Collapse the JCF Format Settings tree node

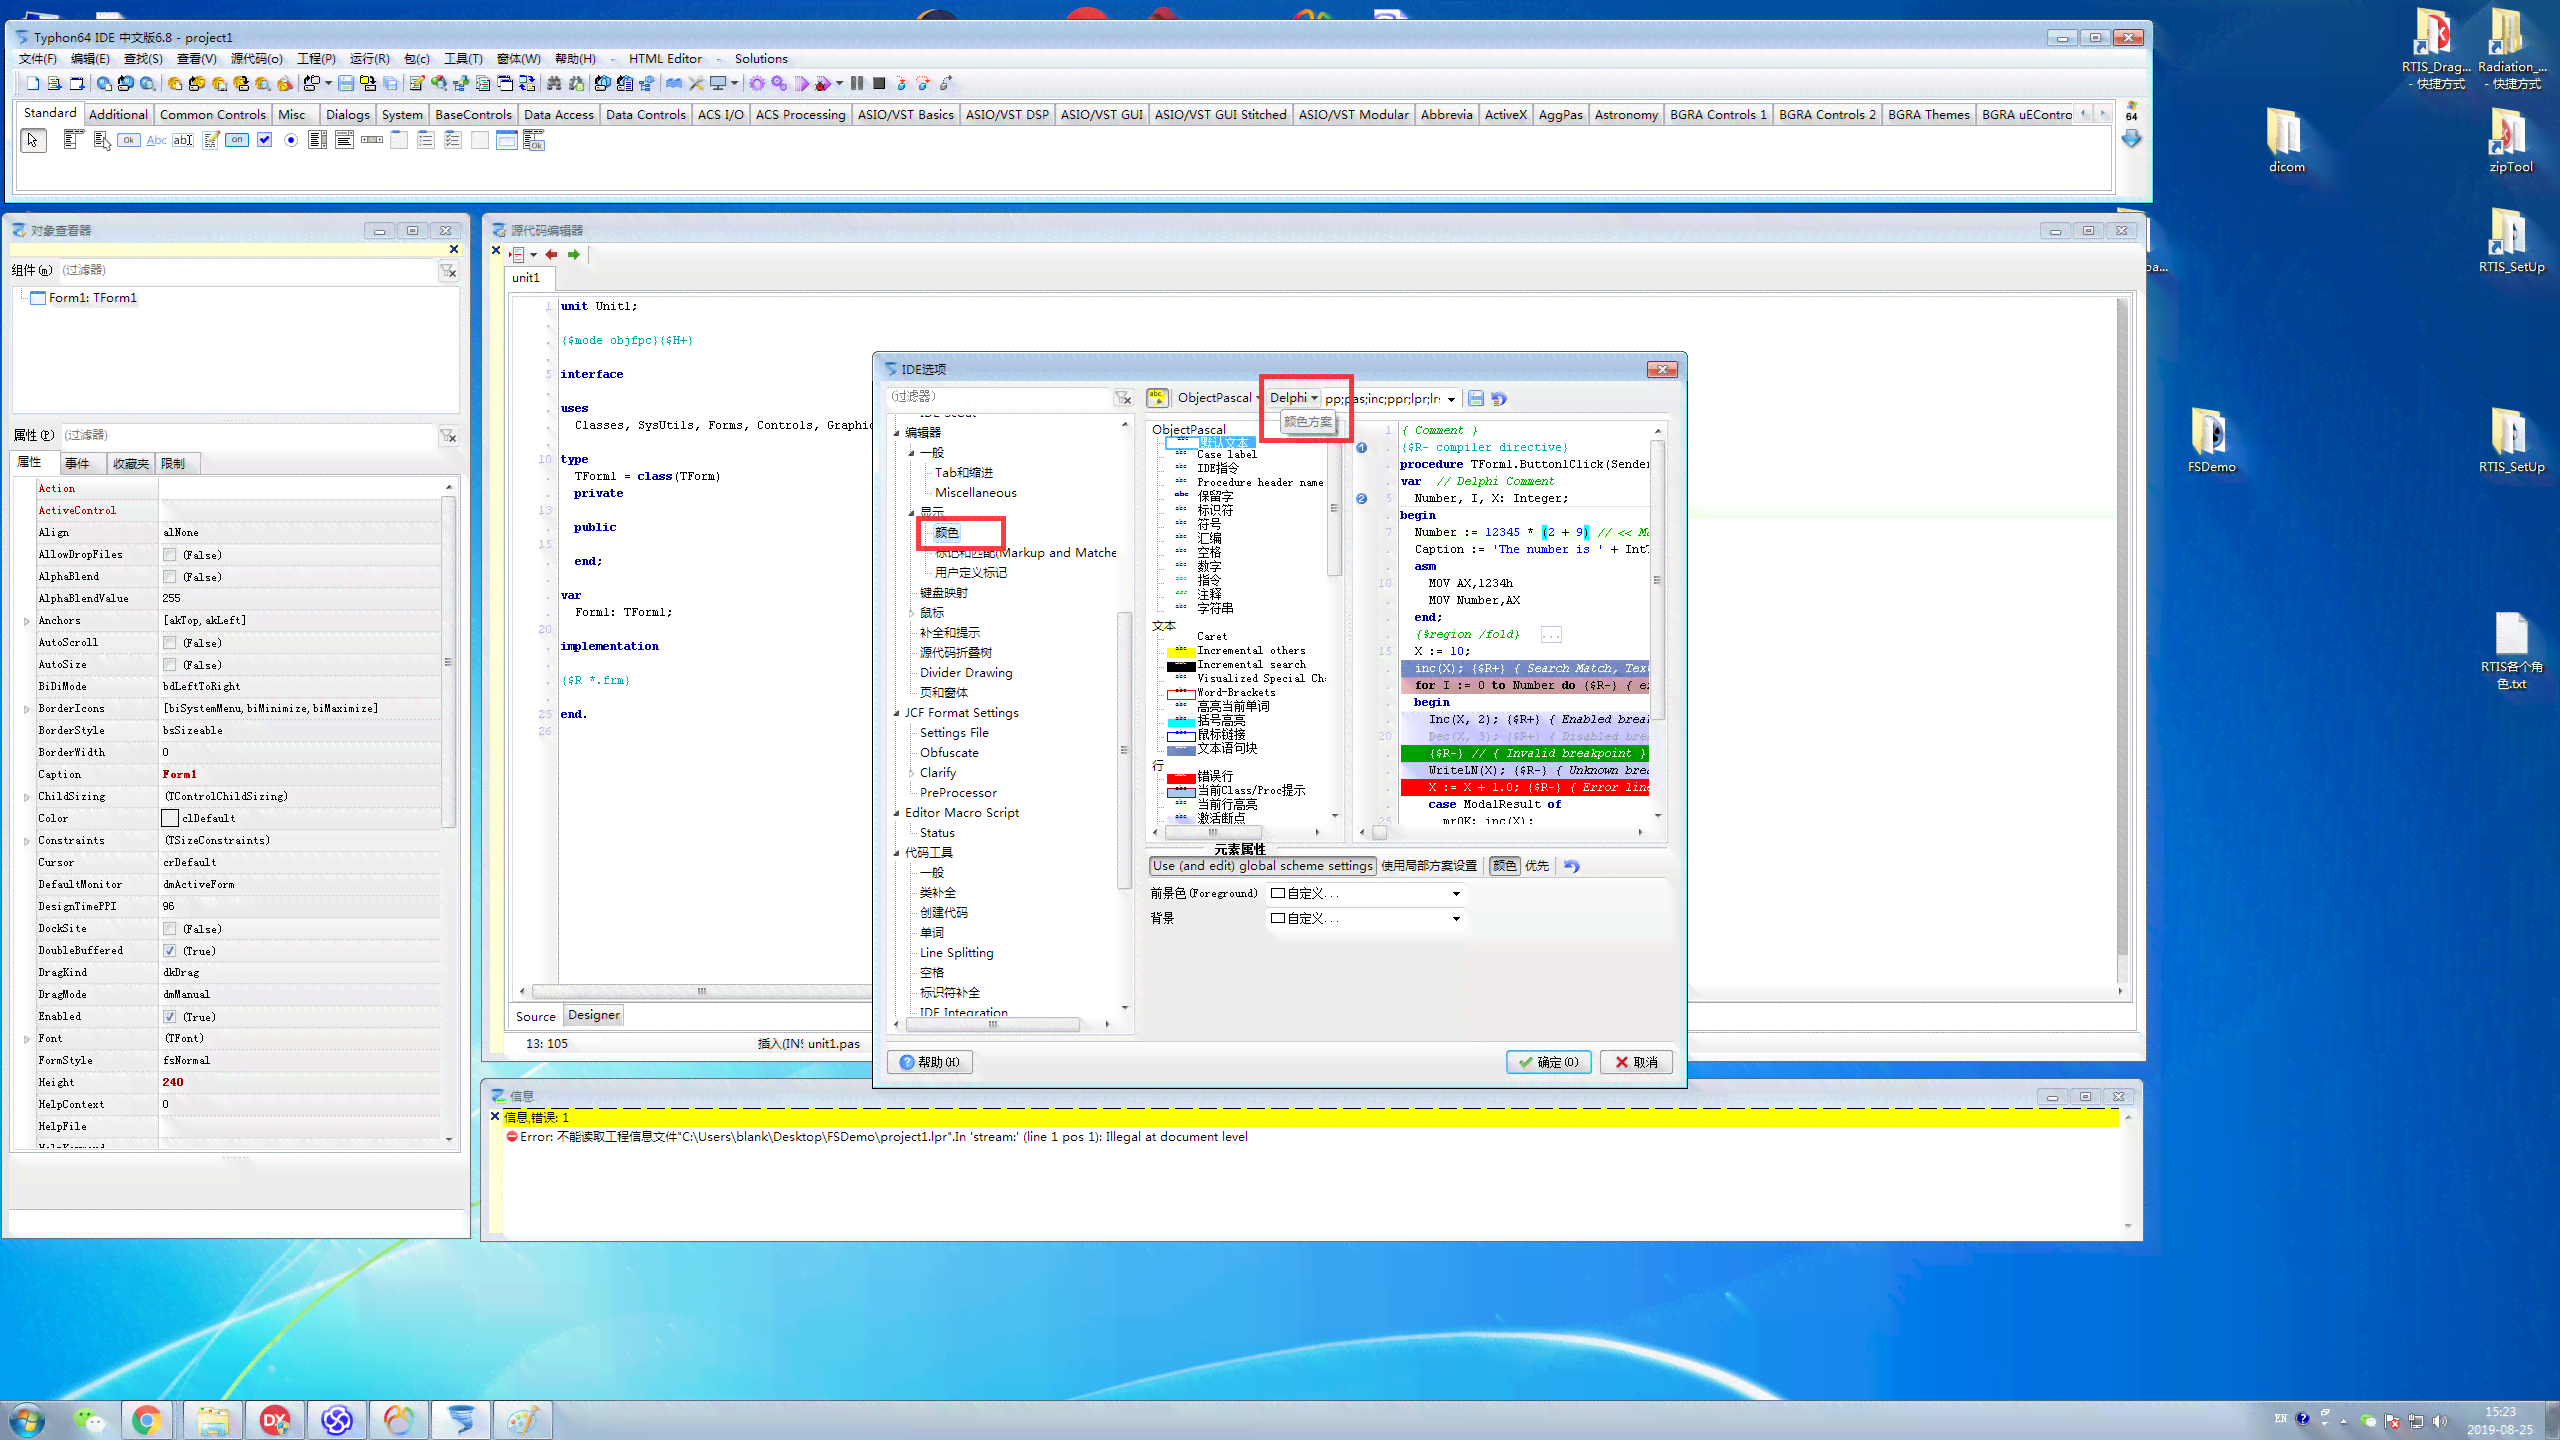896,713
